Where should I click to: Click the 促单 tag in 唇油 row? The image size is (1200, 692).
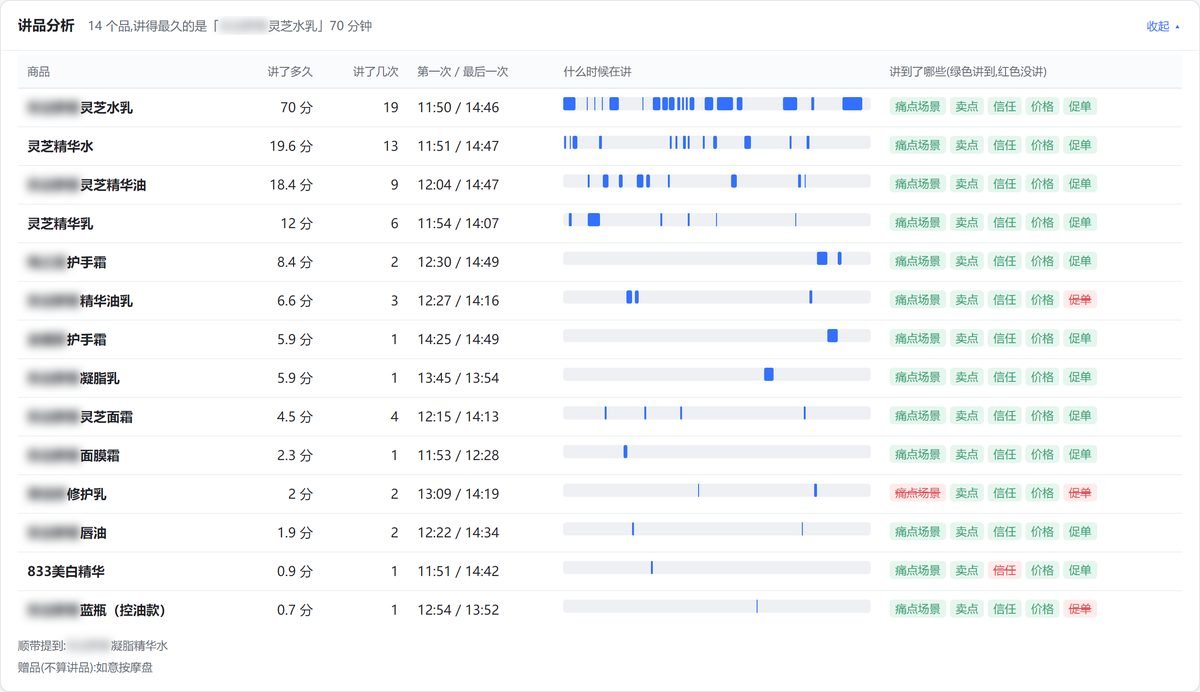[1080, 532]
